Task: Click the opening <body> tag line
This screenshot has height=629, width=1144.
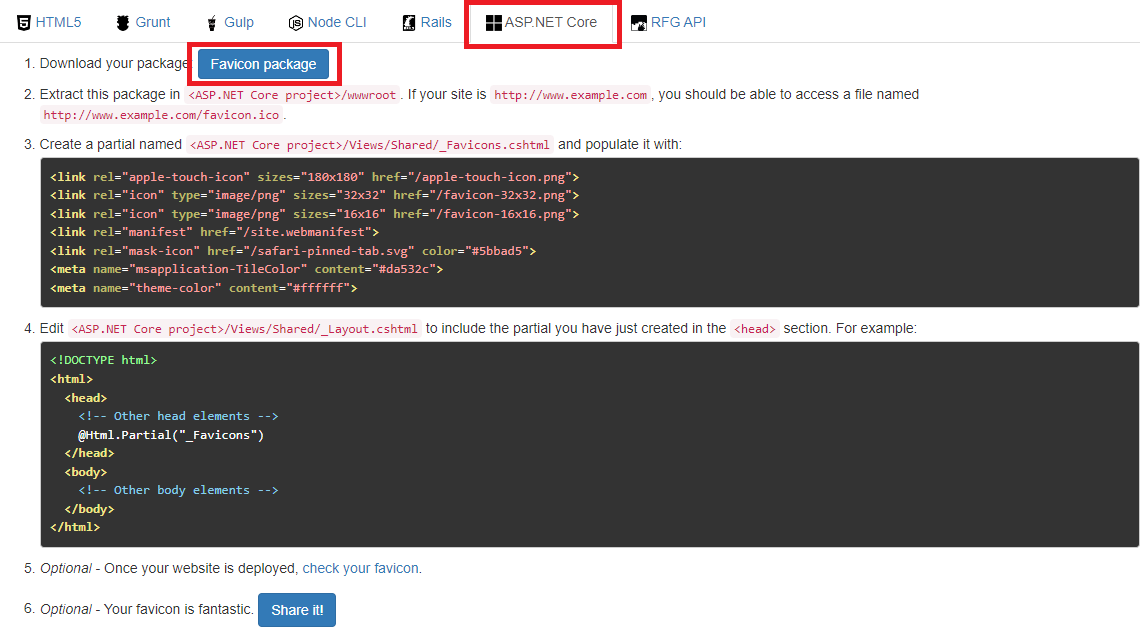Action: [86, 472]
